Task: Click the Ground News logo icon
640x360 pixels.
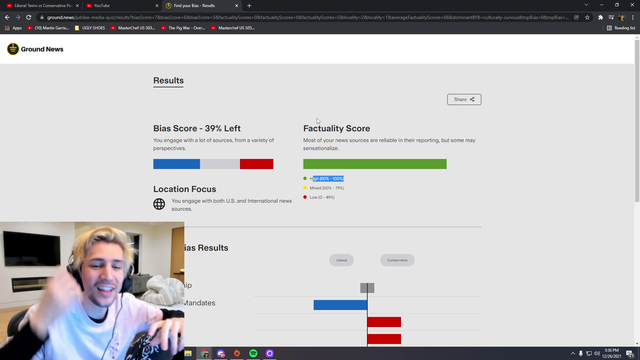Action: click(13, 49)
